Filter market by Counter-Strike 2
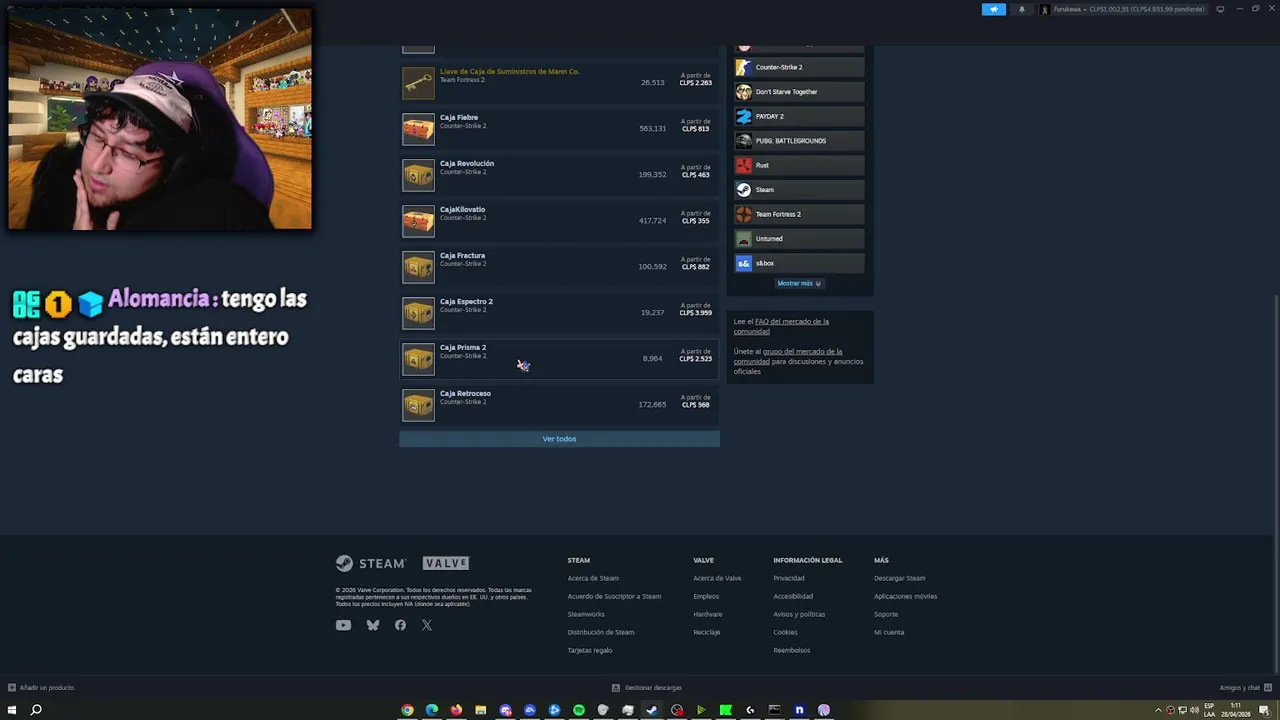Screen dimensions: 1280x720 799,67
